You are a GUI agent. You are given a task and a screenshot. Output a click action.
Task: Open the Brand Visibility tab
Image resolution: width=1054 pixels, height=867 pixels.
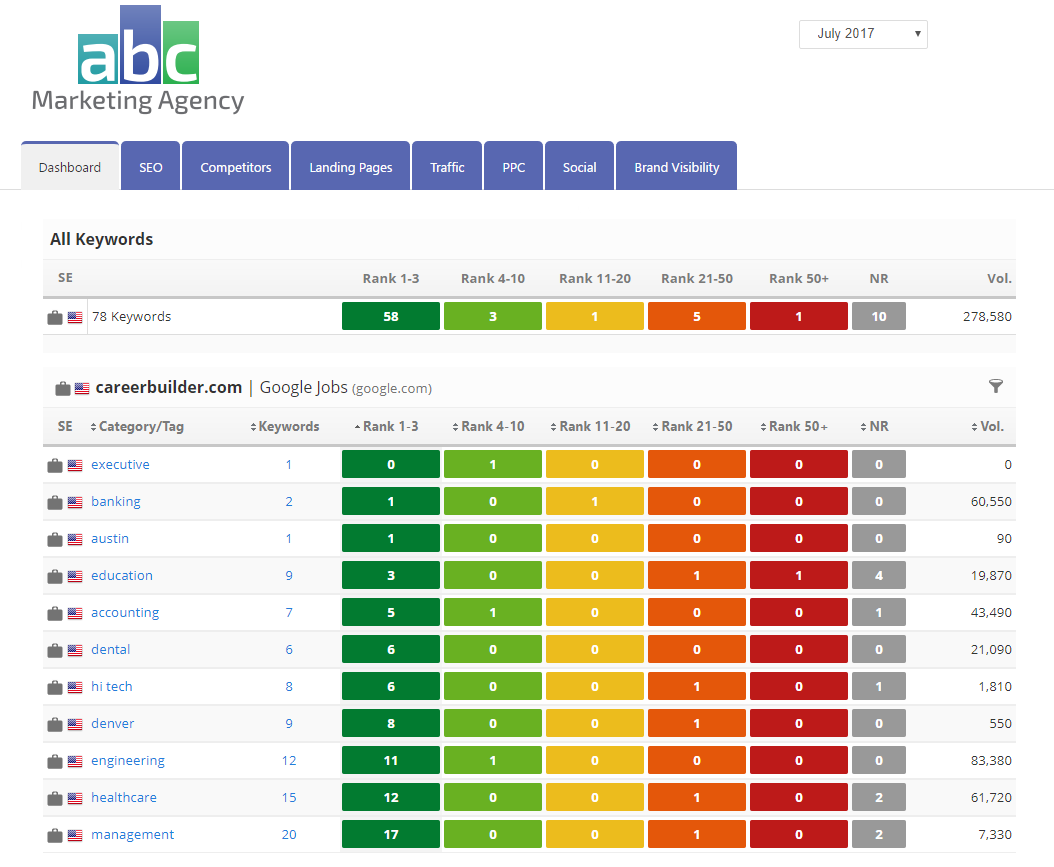[x=676, y=167]
